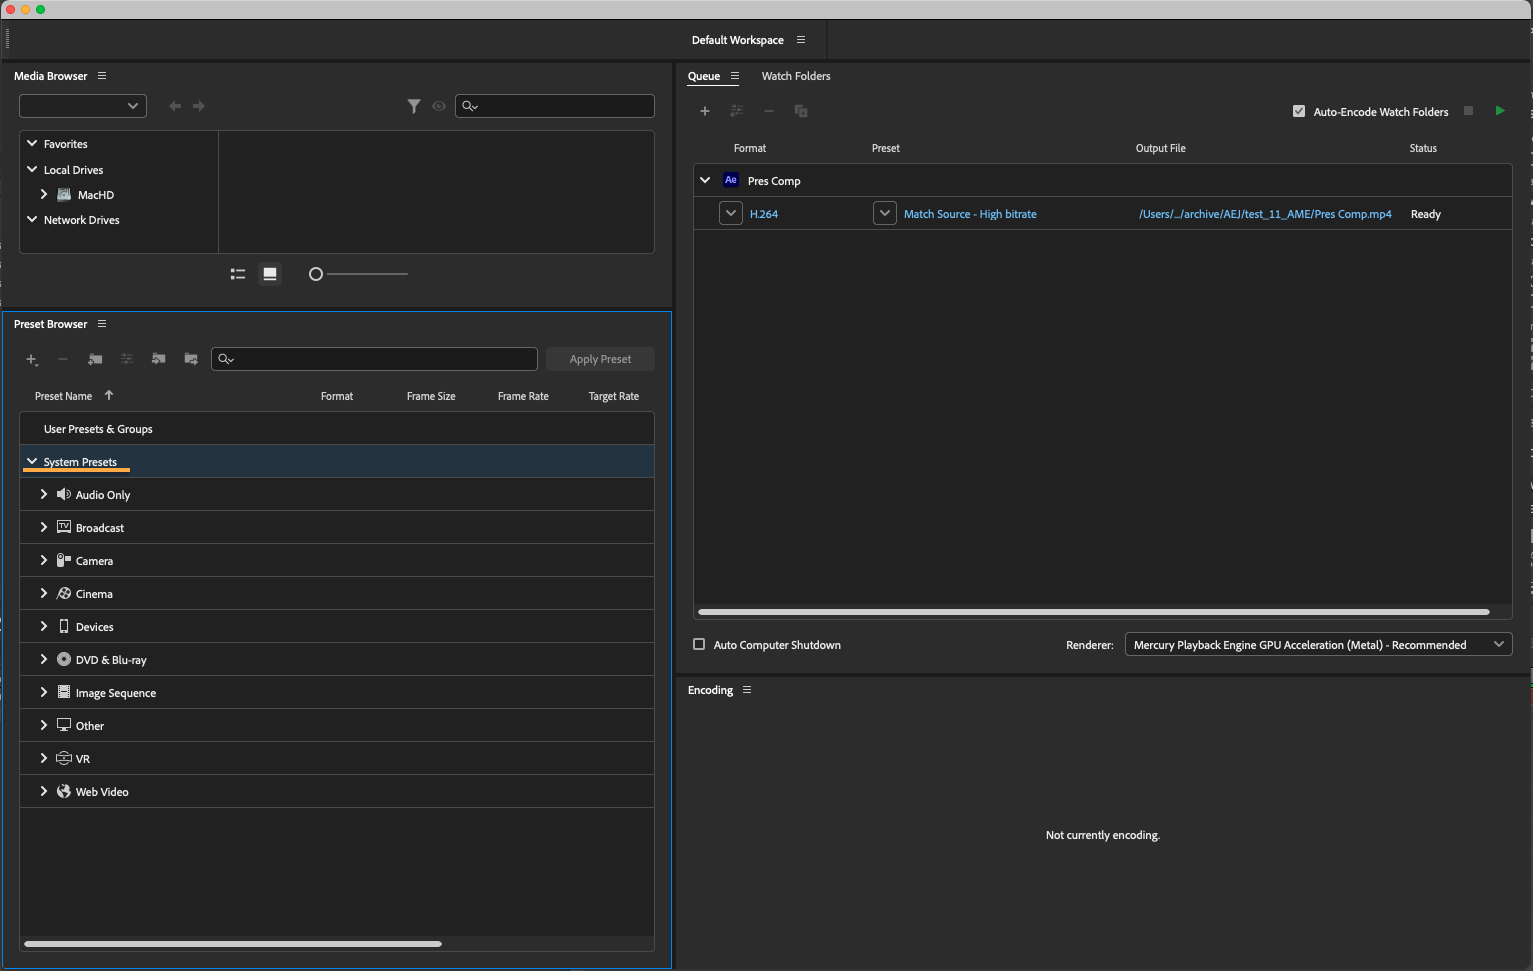1533x971 pixels.
Task: Switch to the Watch Folders tab
Action: (795, 76)
